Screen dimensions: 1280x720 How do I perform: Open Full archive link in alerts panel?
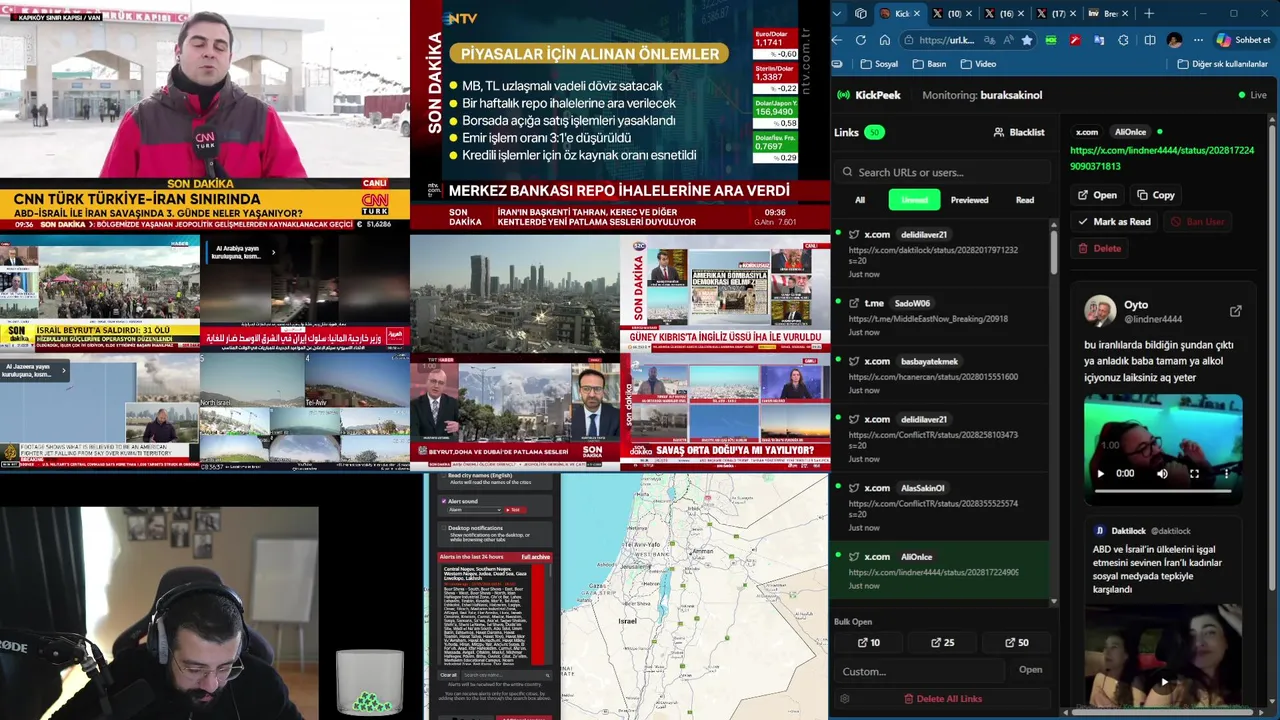[535, 557]
